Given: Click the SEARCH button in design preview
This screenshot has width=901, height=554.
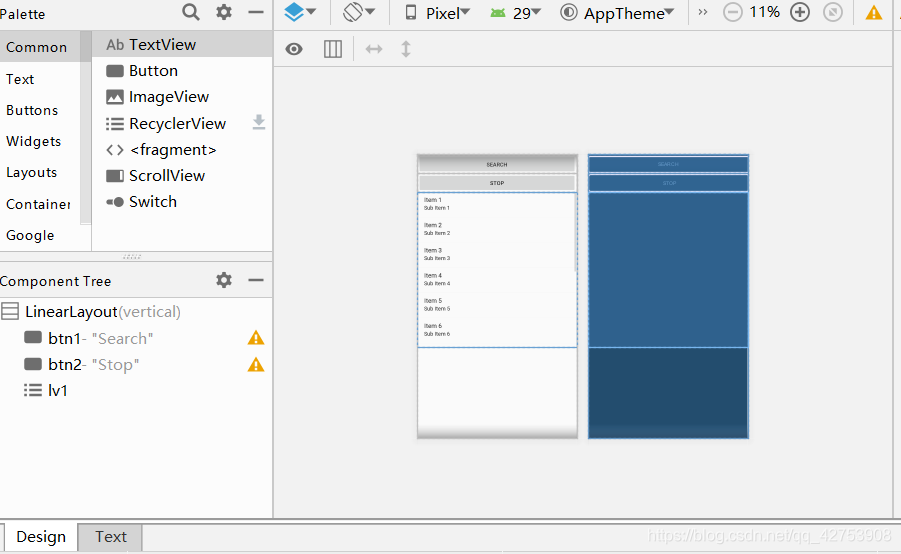Looking at the screenshot, I should [497, 164].
